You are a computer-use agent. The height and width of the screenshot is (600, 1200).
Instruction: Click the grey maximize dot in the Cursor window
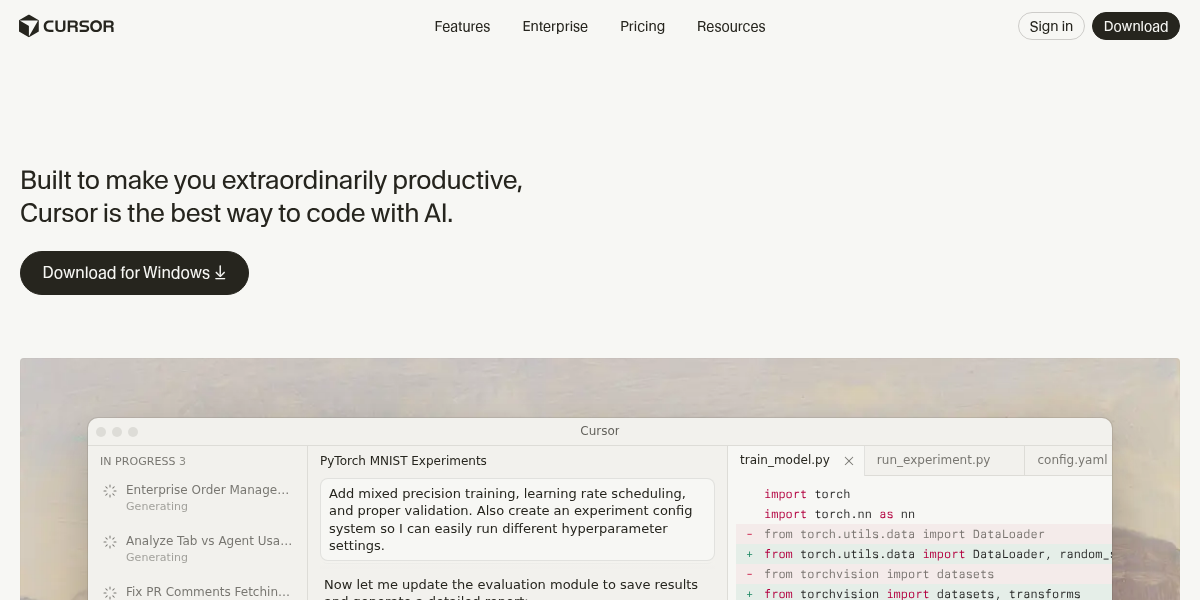[133, 432]
